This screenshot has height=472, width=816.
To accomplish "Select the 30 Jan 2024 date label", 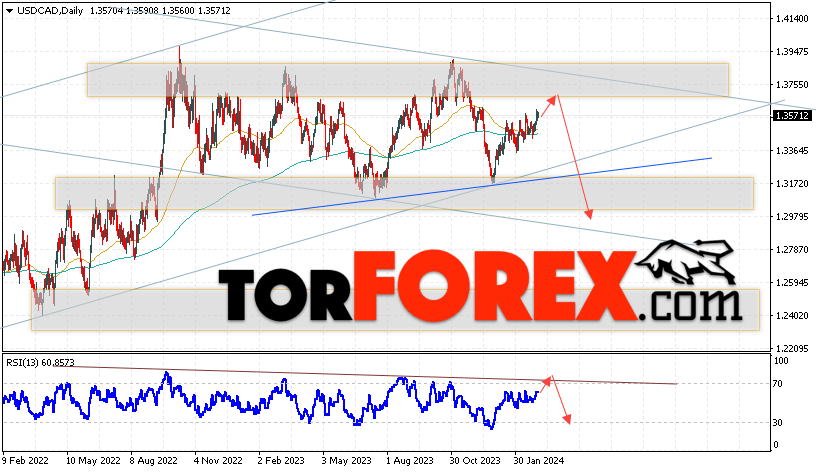I will point(539,461).
